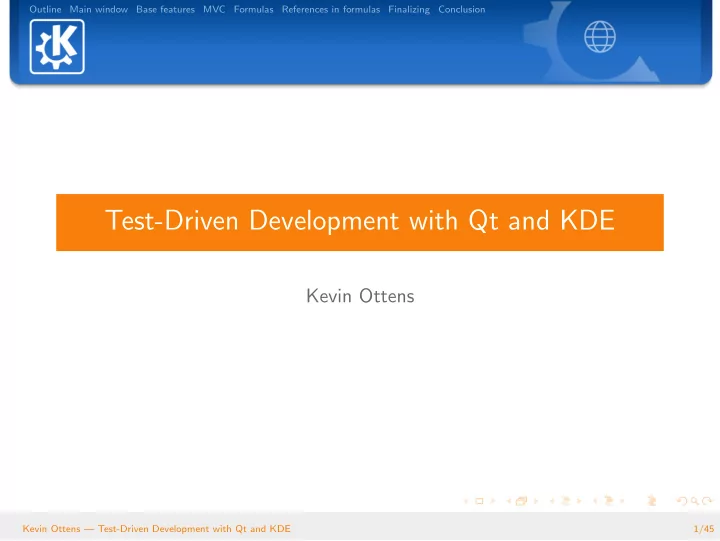This screenshot has width=720, height=541.
Task: Jump to the Base features section
Action: [165, 9]
